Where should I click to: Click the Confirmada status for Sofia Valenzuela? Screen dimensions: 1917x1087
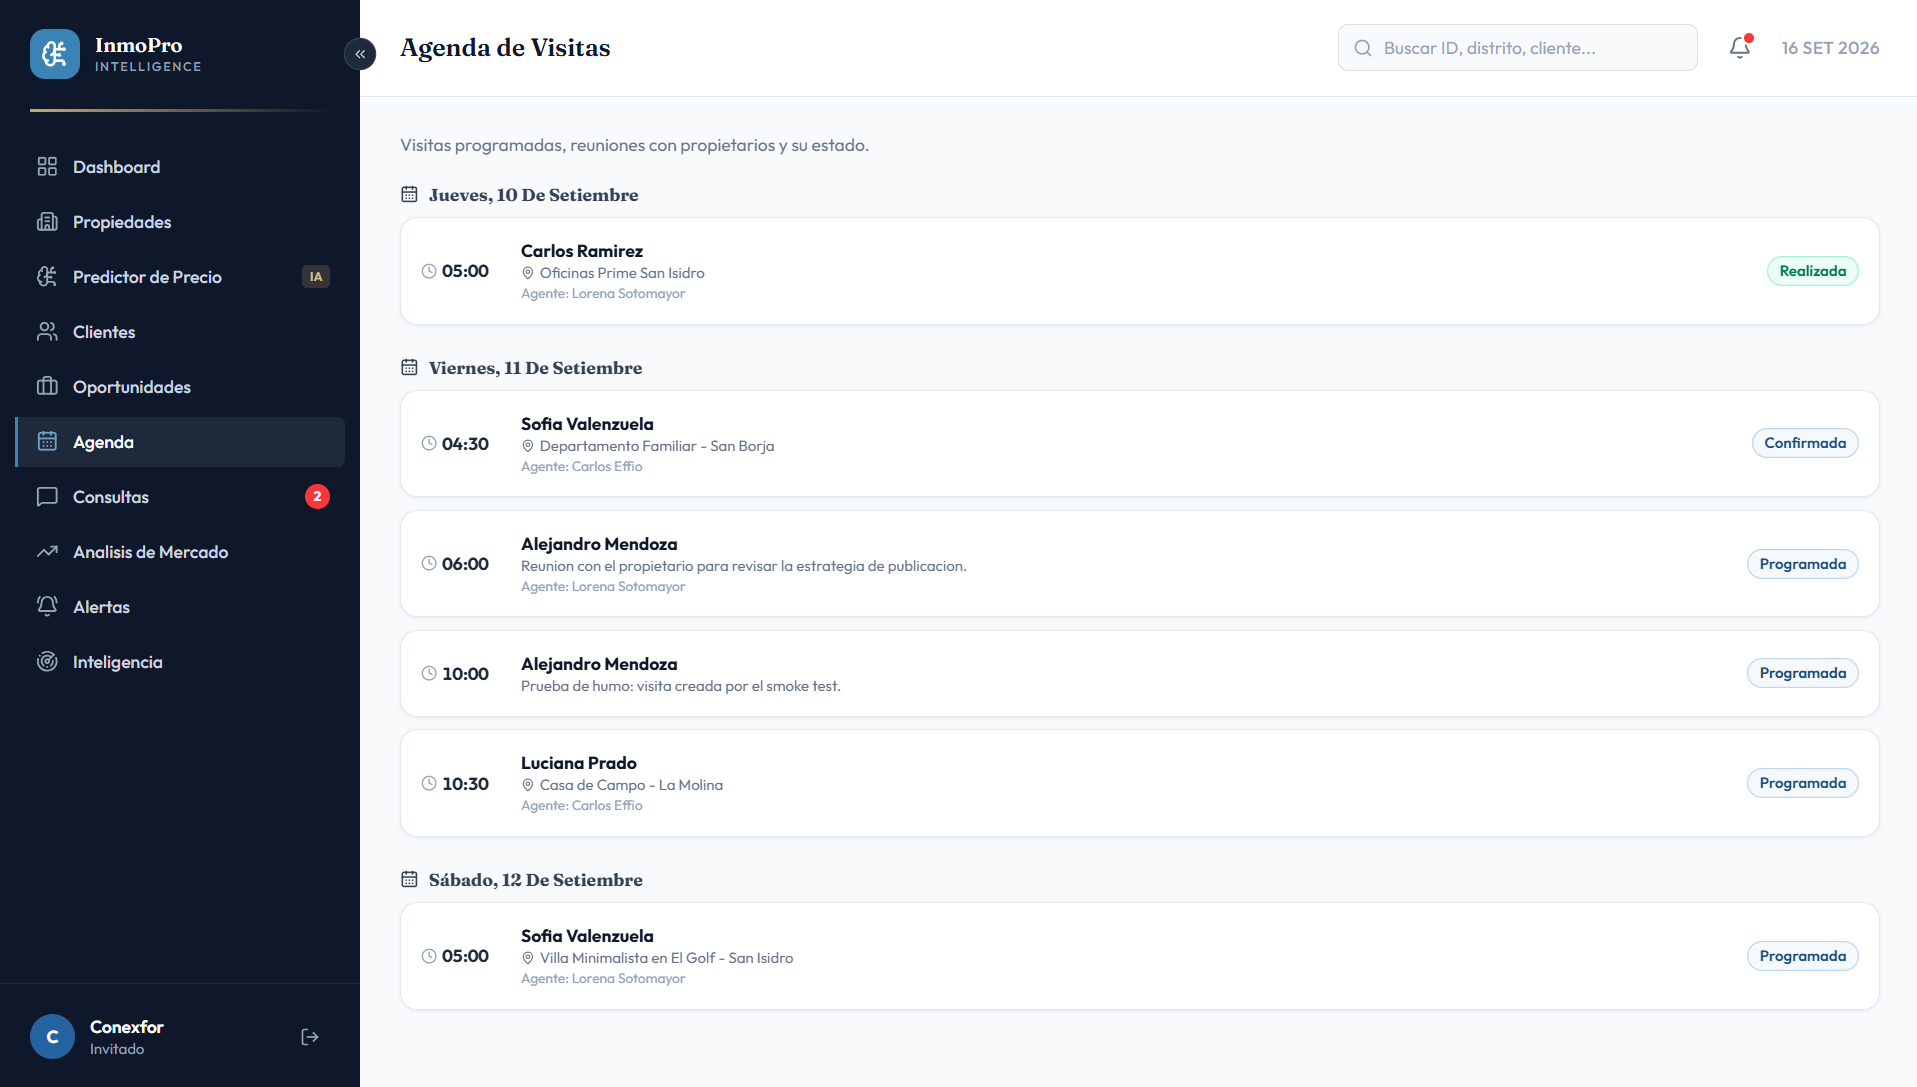click(1805, 443)
